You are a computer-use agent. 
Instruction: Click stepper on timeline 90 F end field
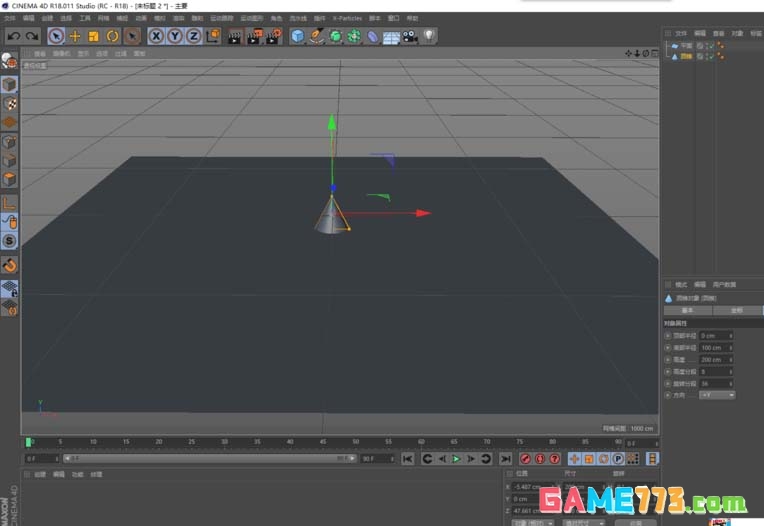392,459
